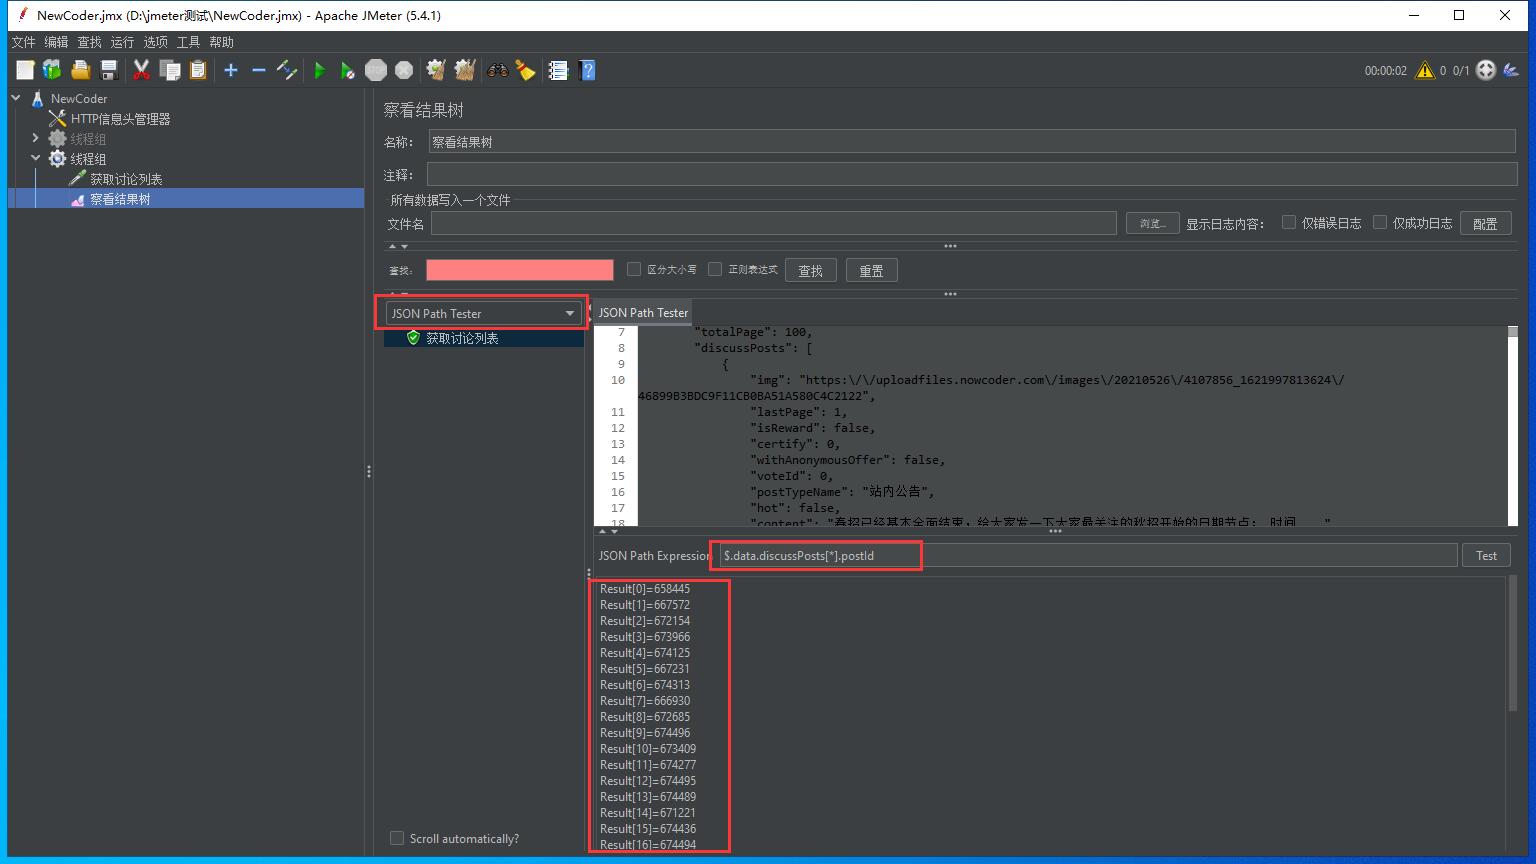The width and height of the screenshot is (1536, 864).
Task: Select HTTP信息头管理器 in the tree
Action: [120, 119]
